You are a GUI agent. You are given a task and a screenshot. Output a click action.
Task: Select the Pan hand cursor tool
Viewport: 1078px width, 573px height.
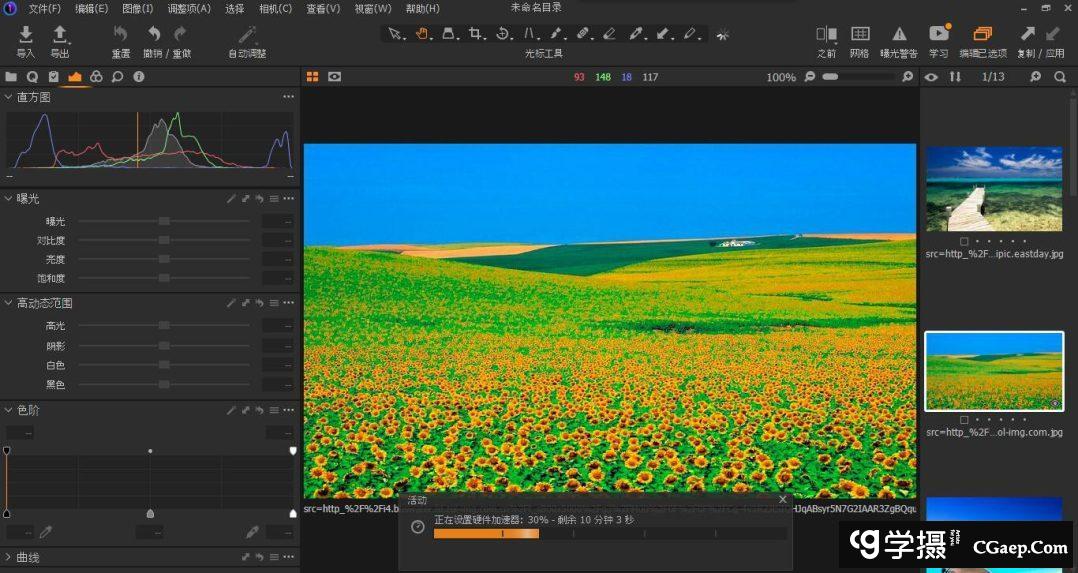pyautogui.click(x=422, y=33)
